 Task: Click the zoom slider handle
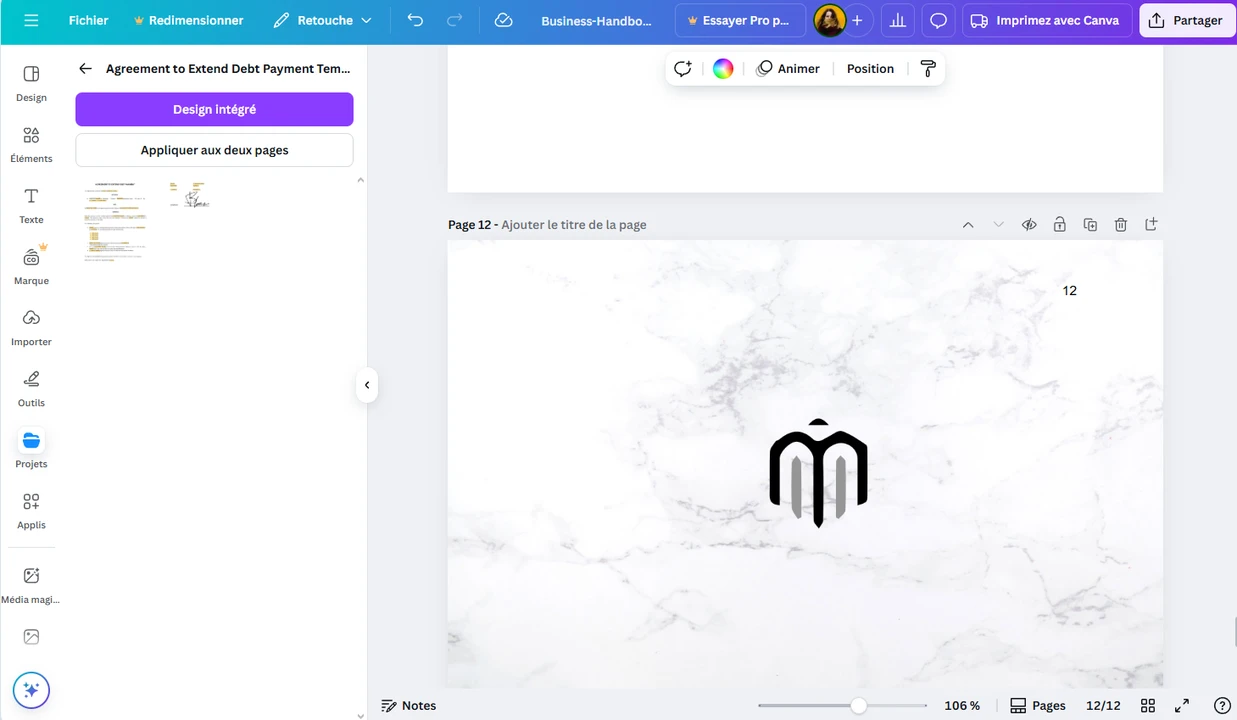click(858, 706)
